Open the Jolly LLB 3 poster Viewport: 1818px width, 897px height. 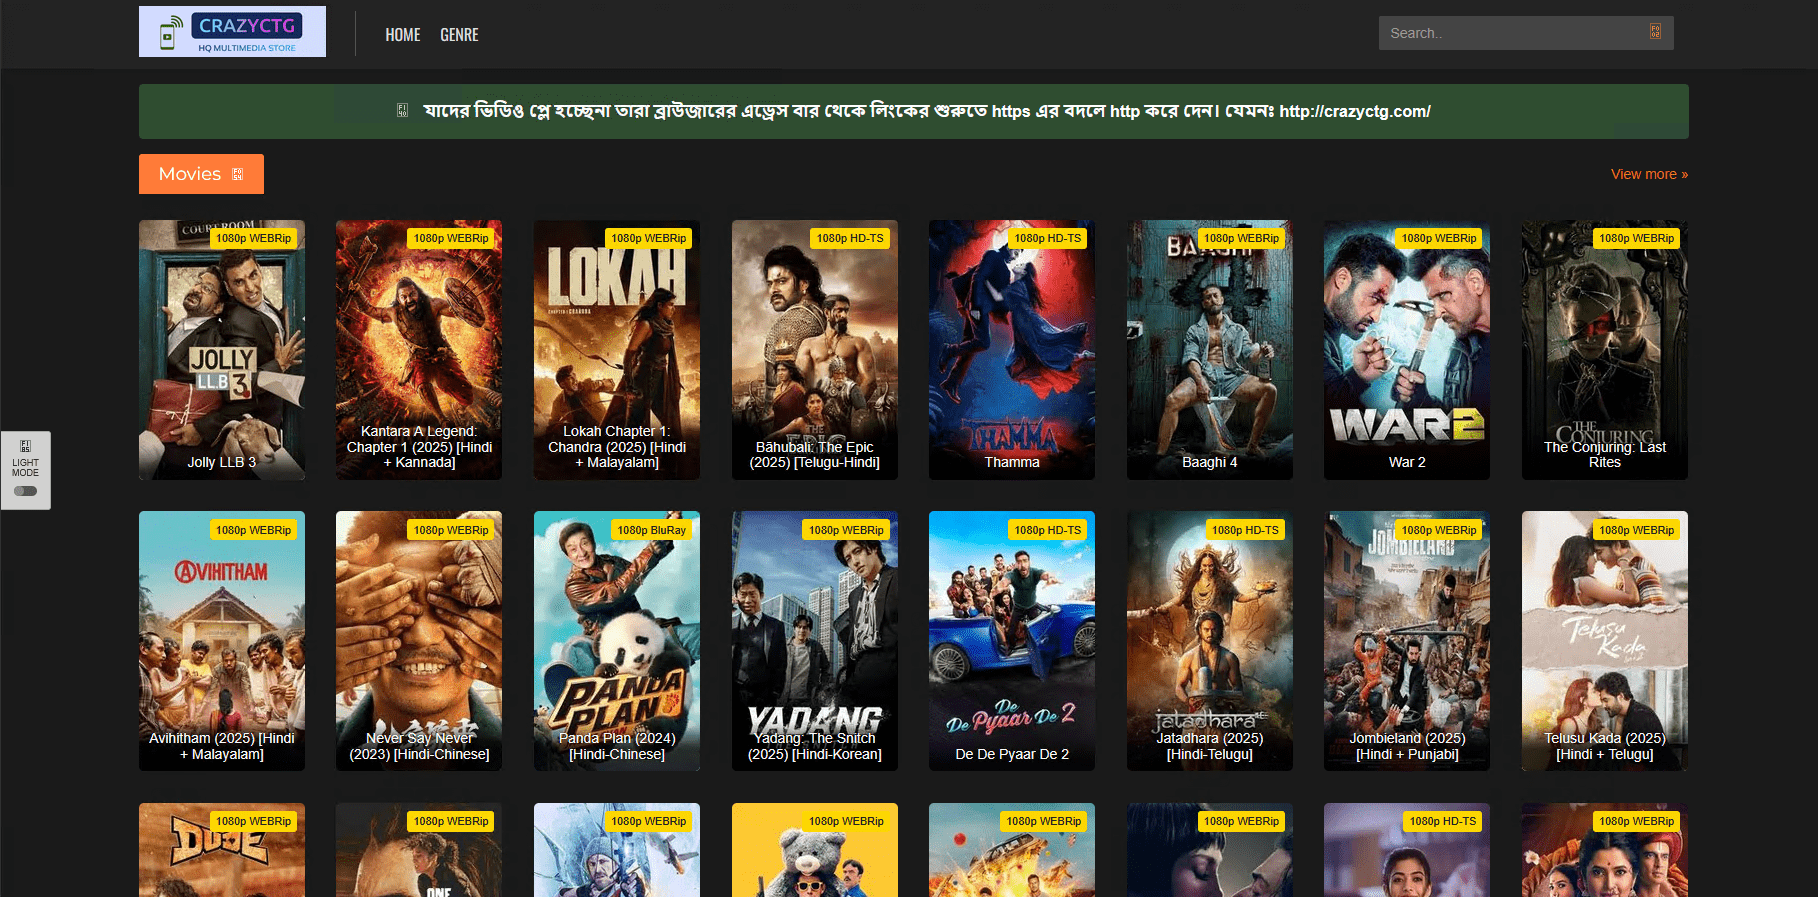click(x=222, y=350)
